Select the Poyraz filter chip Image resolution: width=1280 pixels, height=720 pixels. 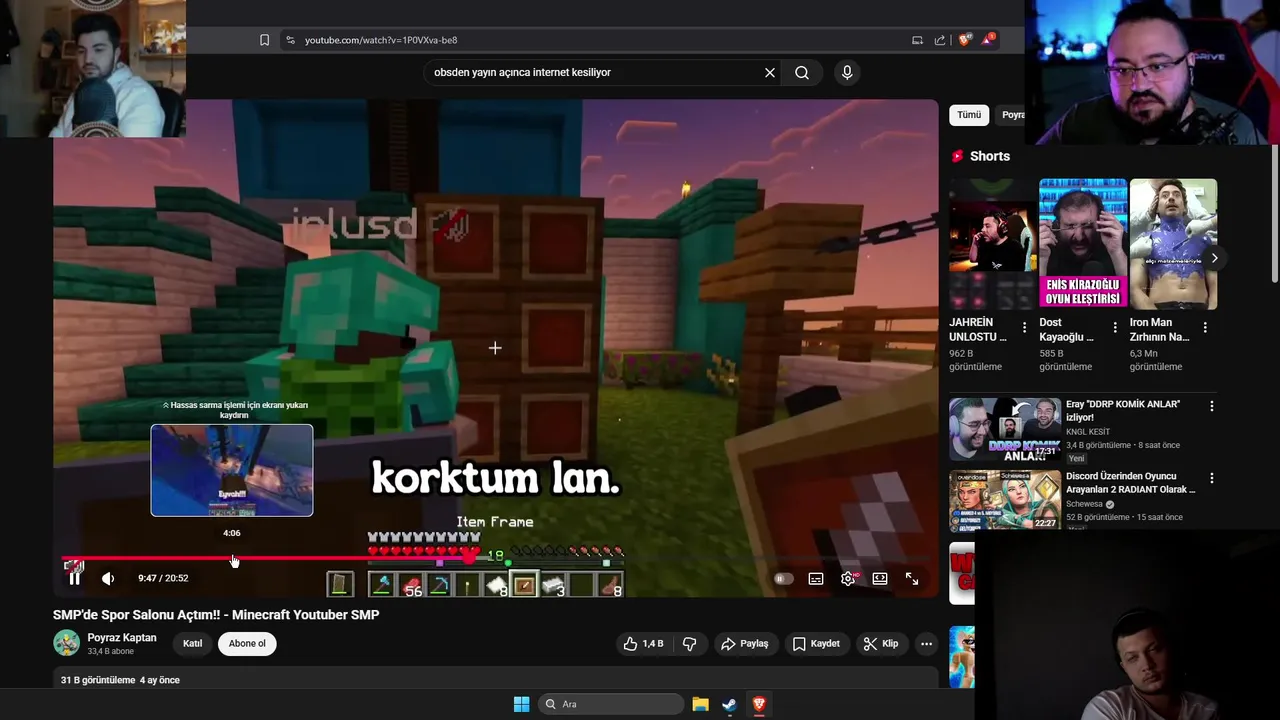pos(1011,115)
